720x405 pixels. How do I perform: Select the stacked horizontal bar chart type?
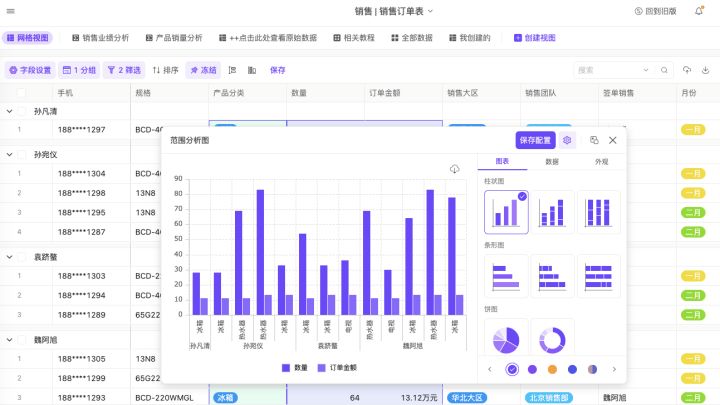(552, 276)
